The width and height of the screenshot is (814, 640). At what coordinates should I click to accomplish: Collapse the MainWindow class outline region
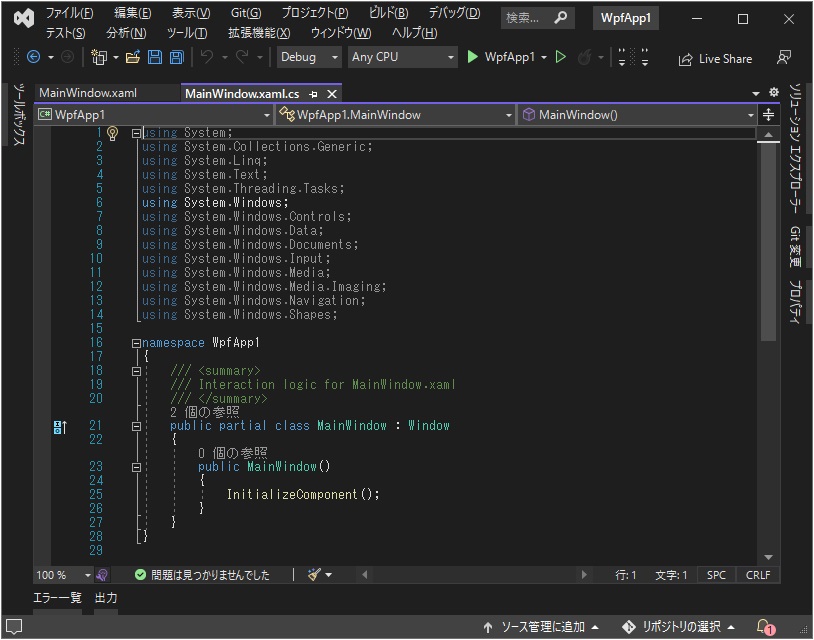(136, 426)
